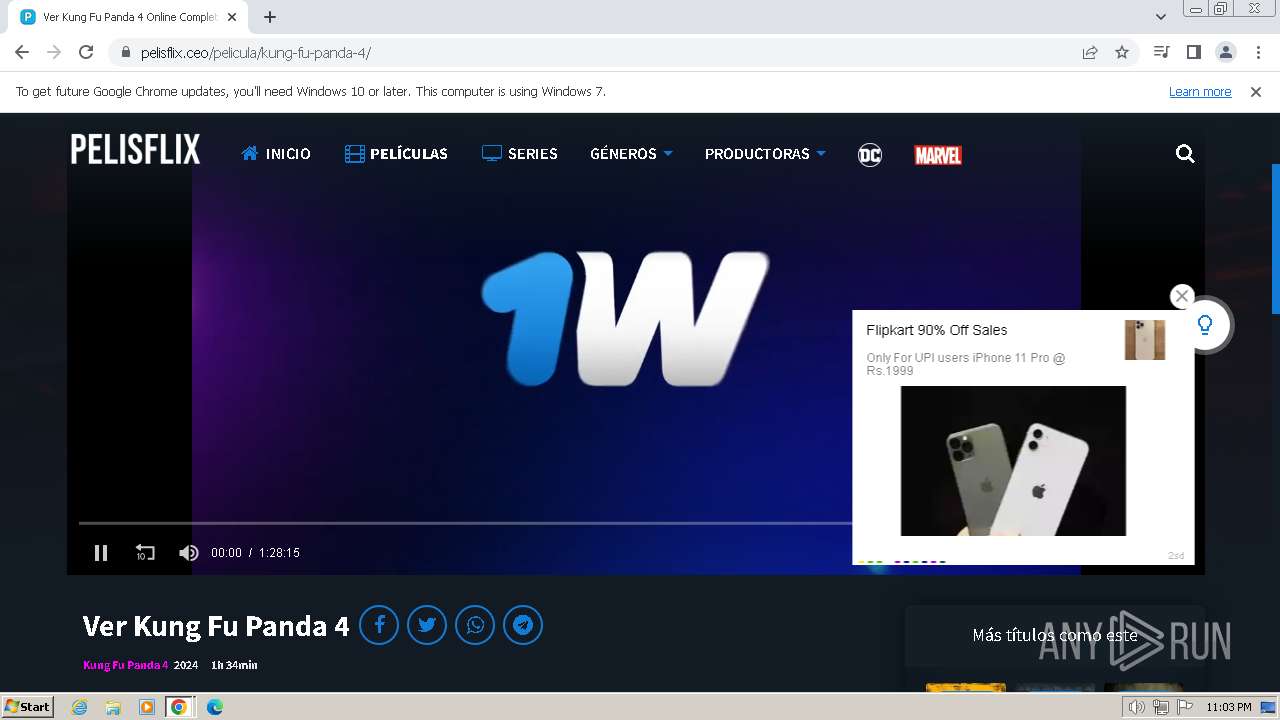Open tab search chevron
The width and height of the screenshot is (1280, 720).
coord(1161,17)
